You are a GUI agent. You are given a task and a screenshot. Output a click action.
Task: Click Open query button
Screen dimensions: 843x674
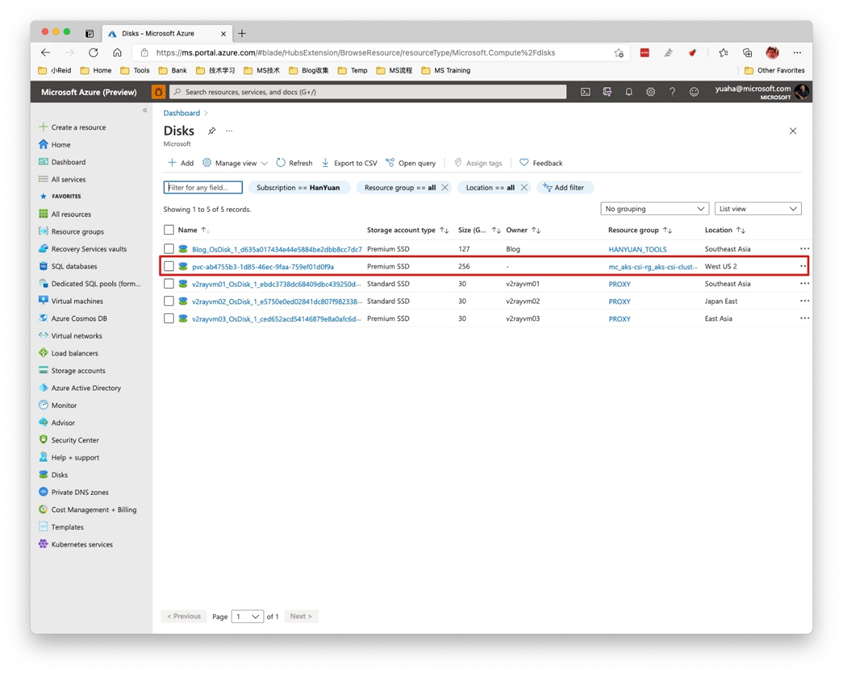click(x=411, y=163)
